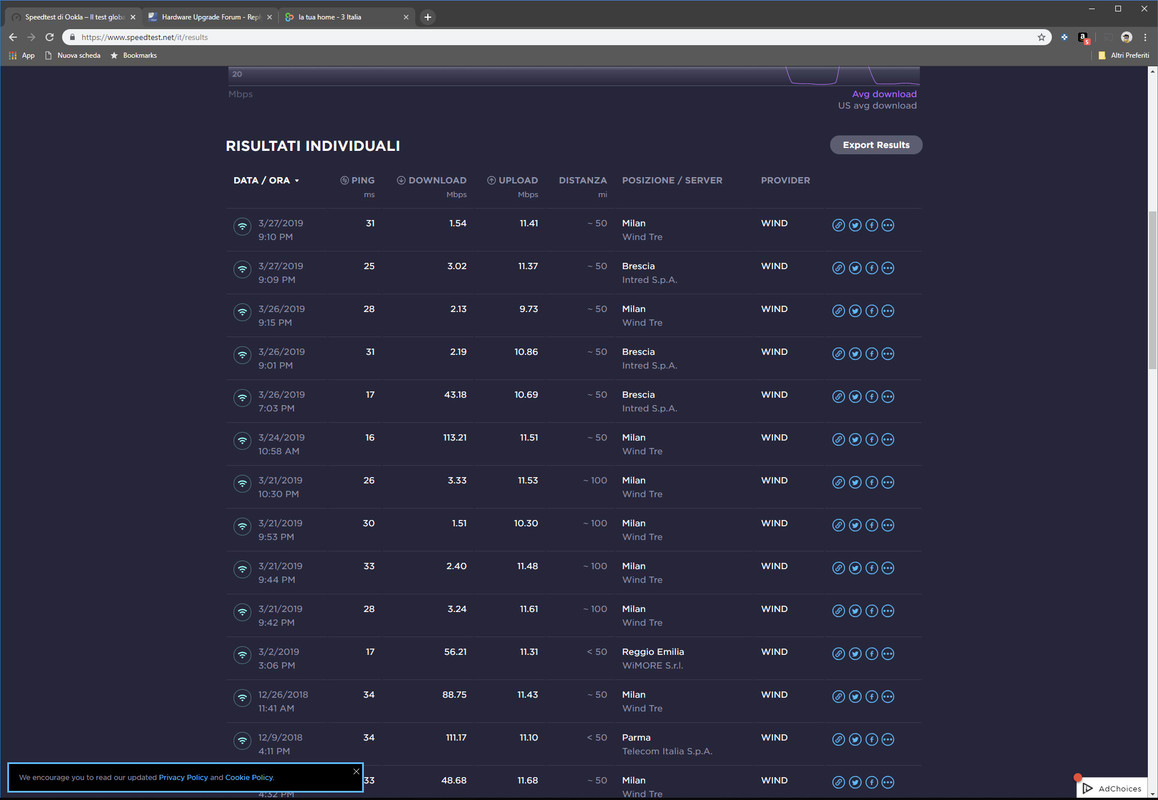Copy link for 3/26/2019 7:03 PM result
The height and width of the screenshot is (800, 1158).
tap(838, 397)
